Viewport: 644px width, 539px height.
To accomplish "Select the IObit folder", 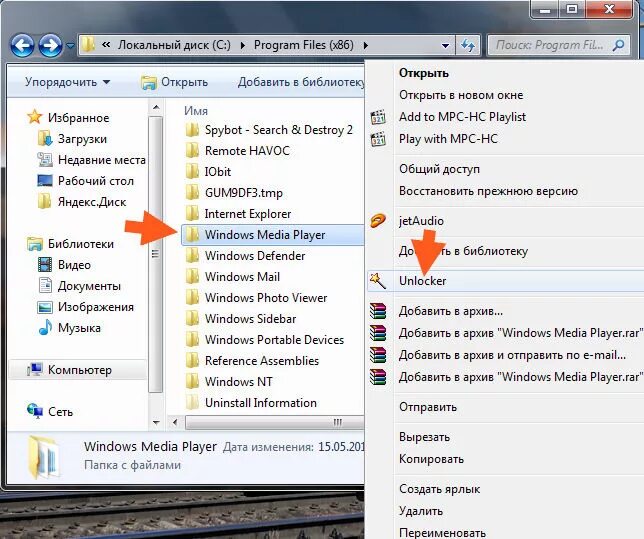I will [207, 172].
